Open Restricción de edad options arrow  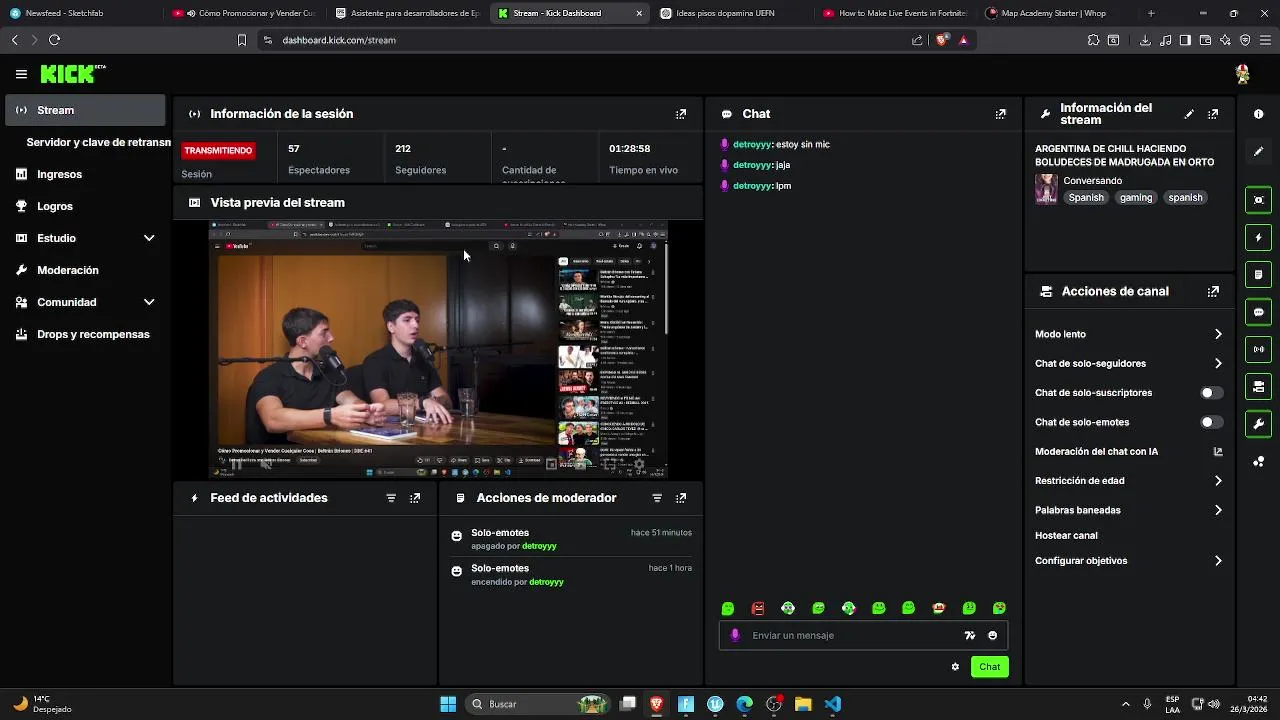point(1218,481)
